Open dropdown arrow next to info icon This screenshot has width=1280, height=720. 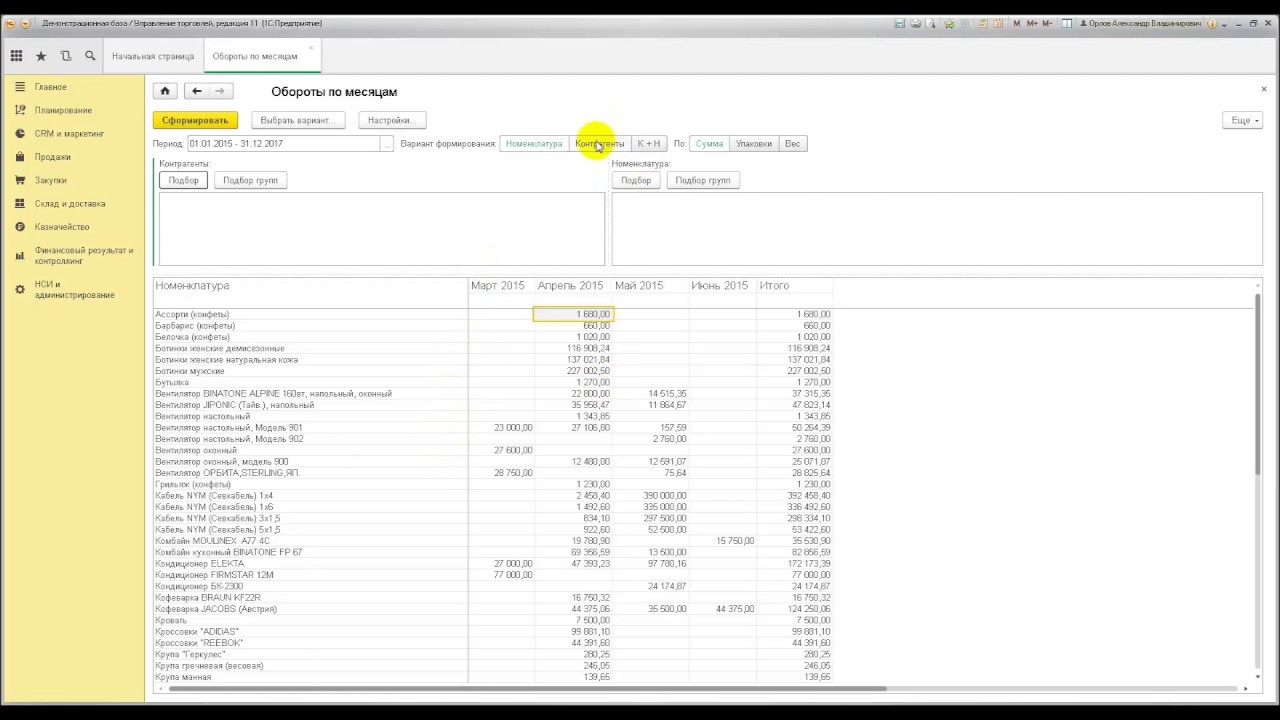(x=1224, y=23)
